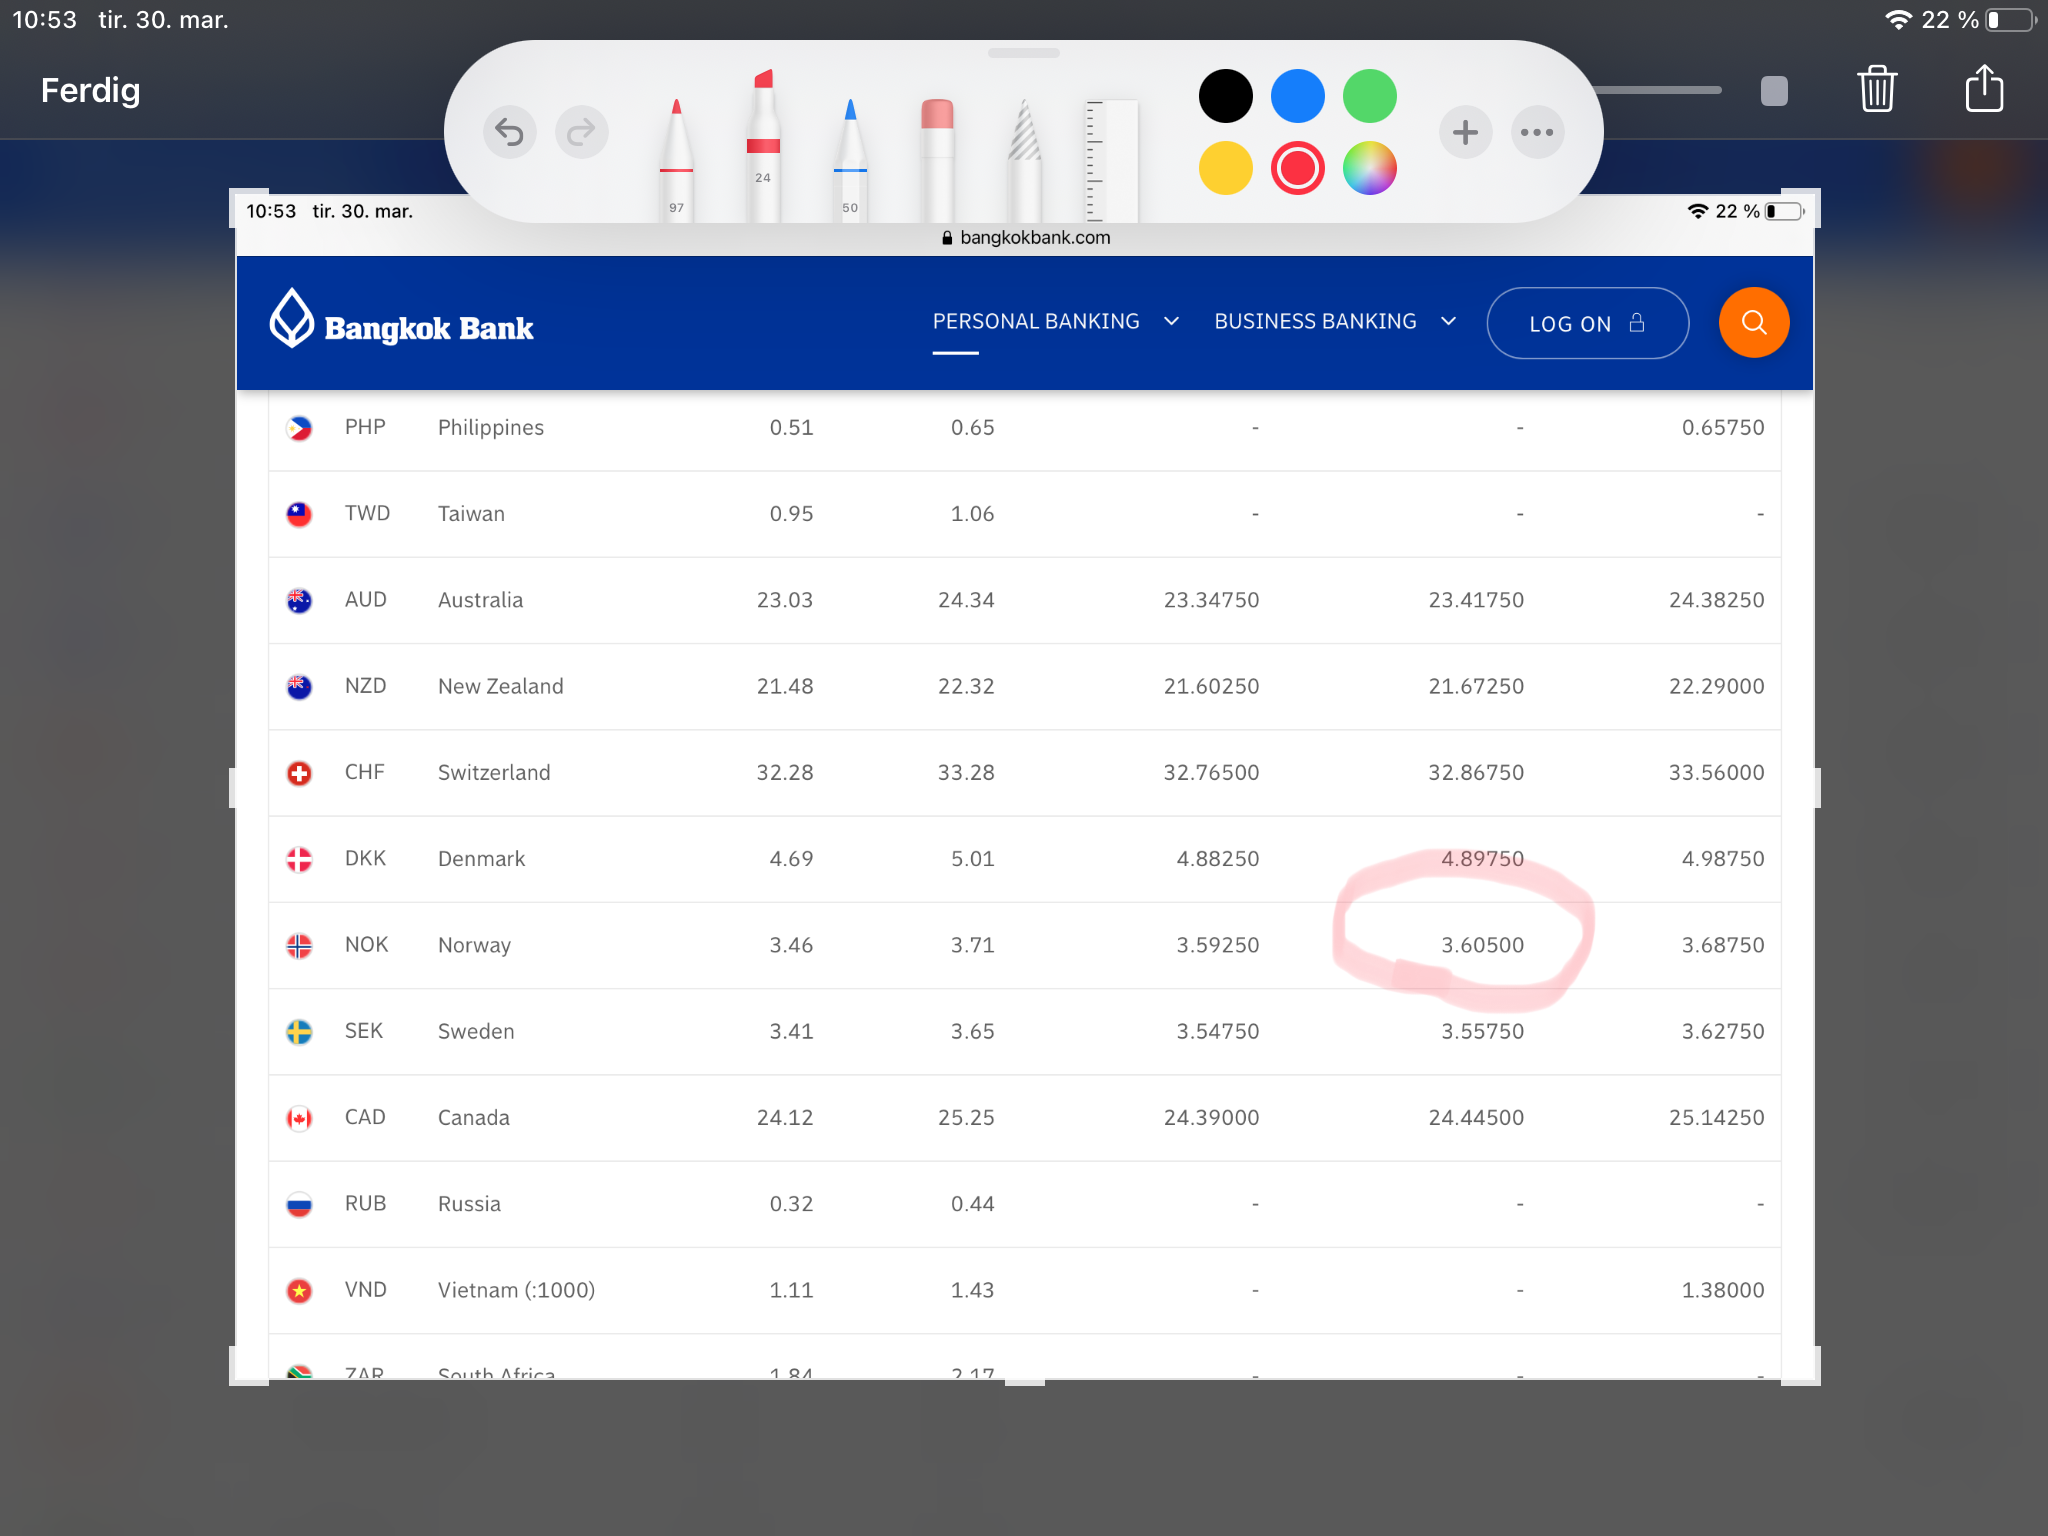Open the Business Banking menu
The image size is (2048, 1536).
coord(1315,322)
